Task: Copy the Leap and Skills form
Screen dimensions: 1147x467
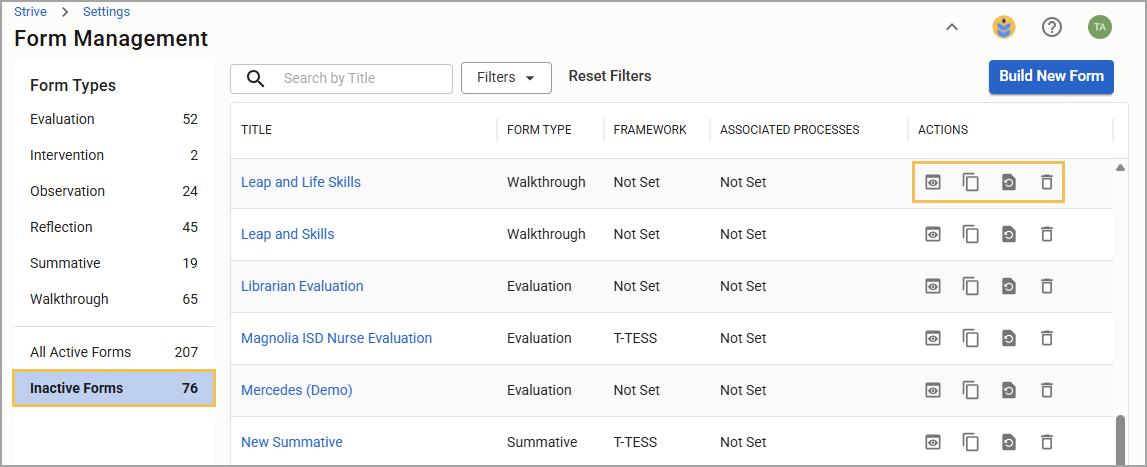Action: coord(971,234)
